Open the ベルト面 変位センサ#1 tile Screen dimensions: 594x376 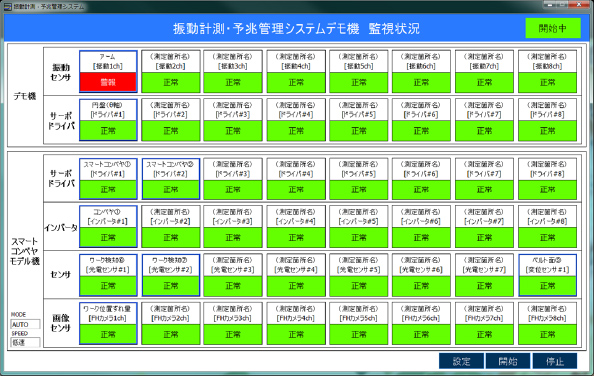click(548, 275)
